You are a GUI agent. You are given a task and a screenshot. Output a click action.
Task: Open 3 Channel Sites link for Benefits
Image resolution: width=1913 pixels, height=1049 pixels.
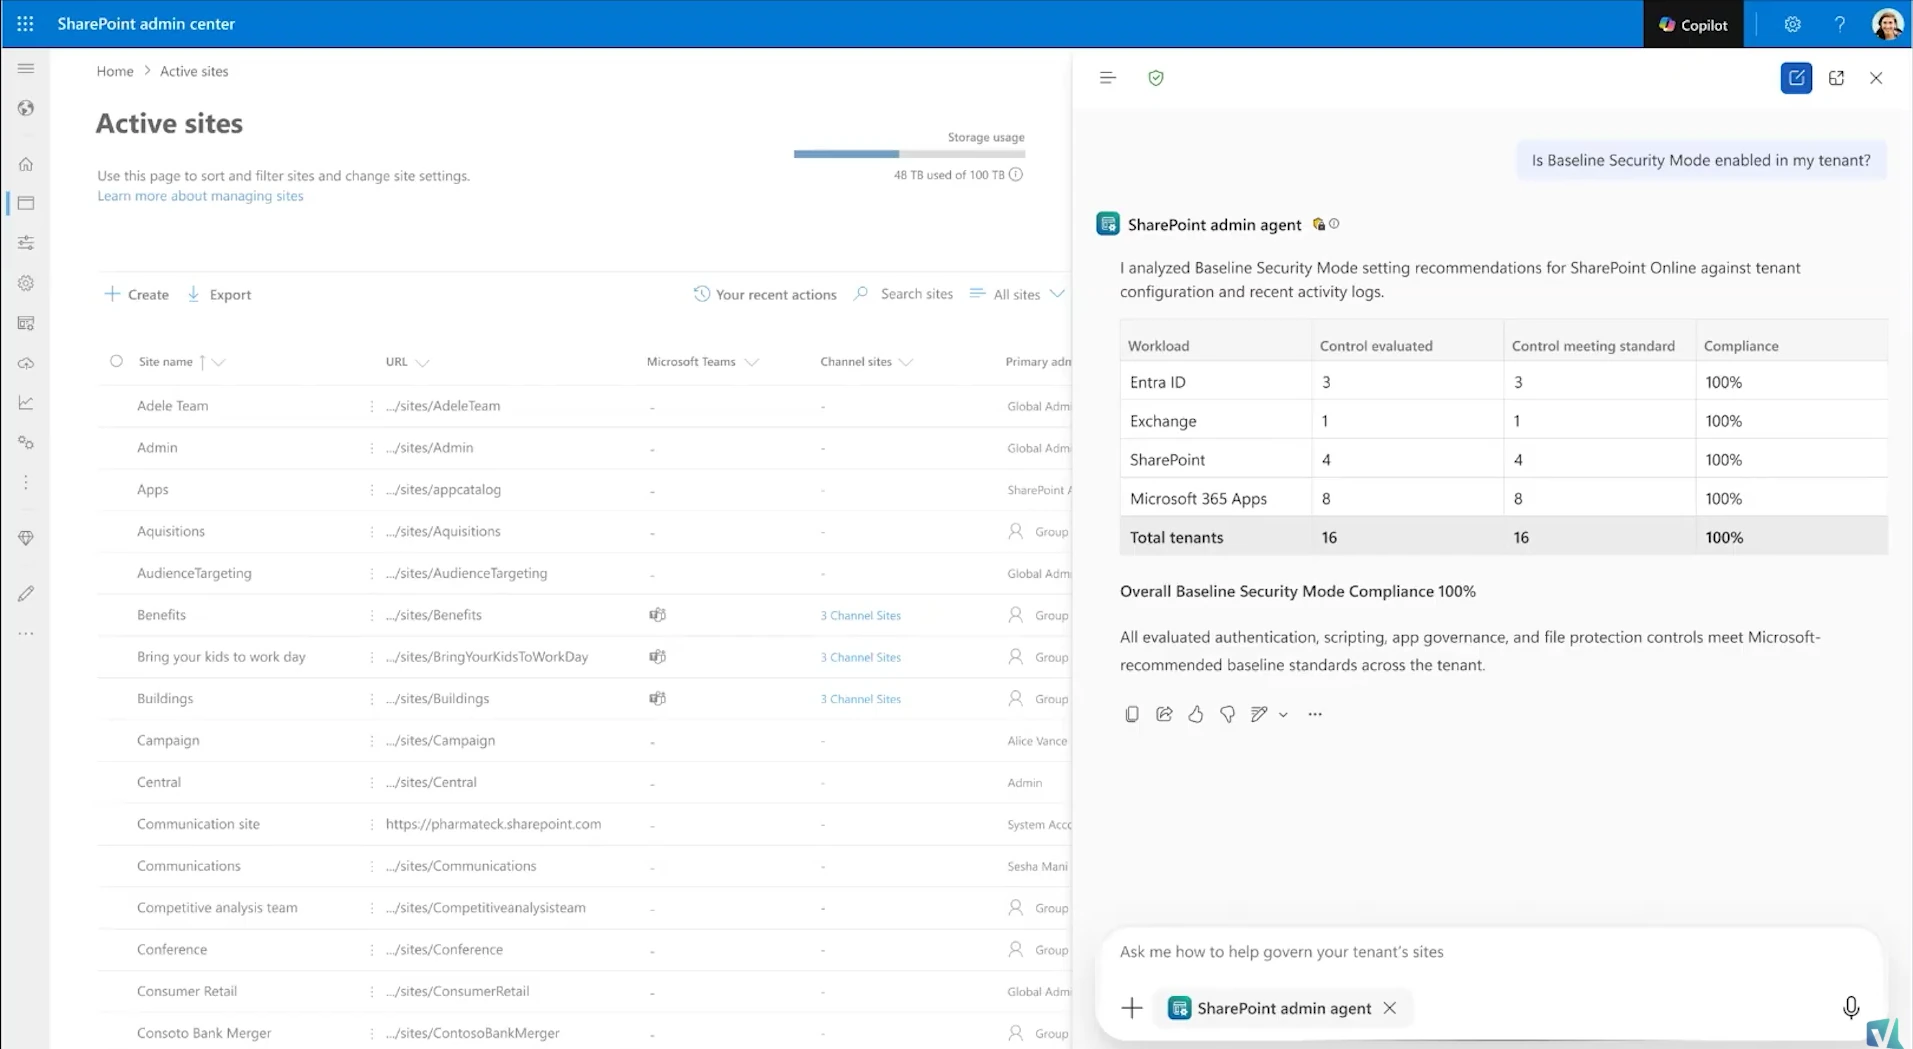click(860, 615)
